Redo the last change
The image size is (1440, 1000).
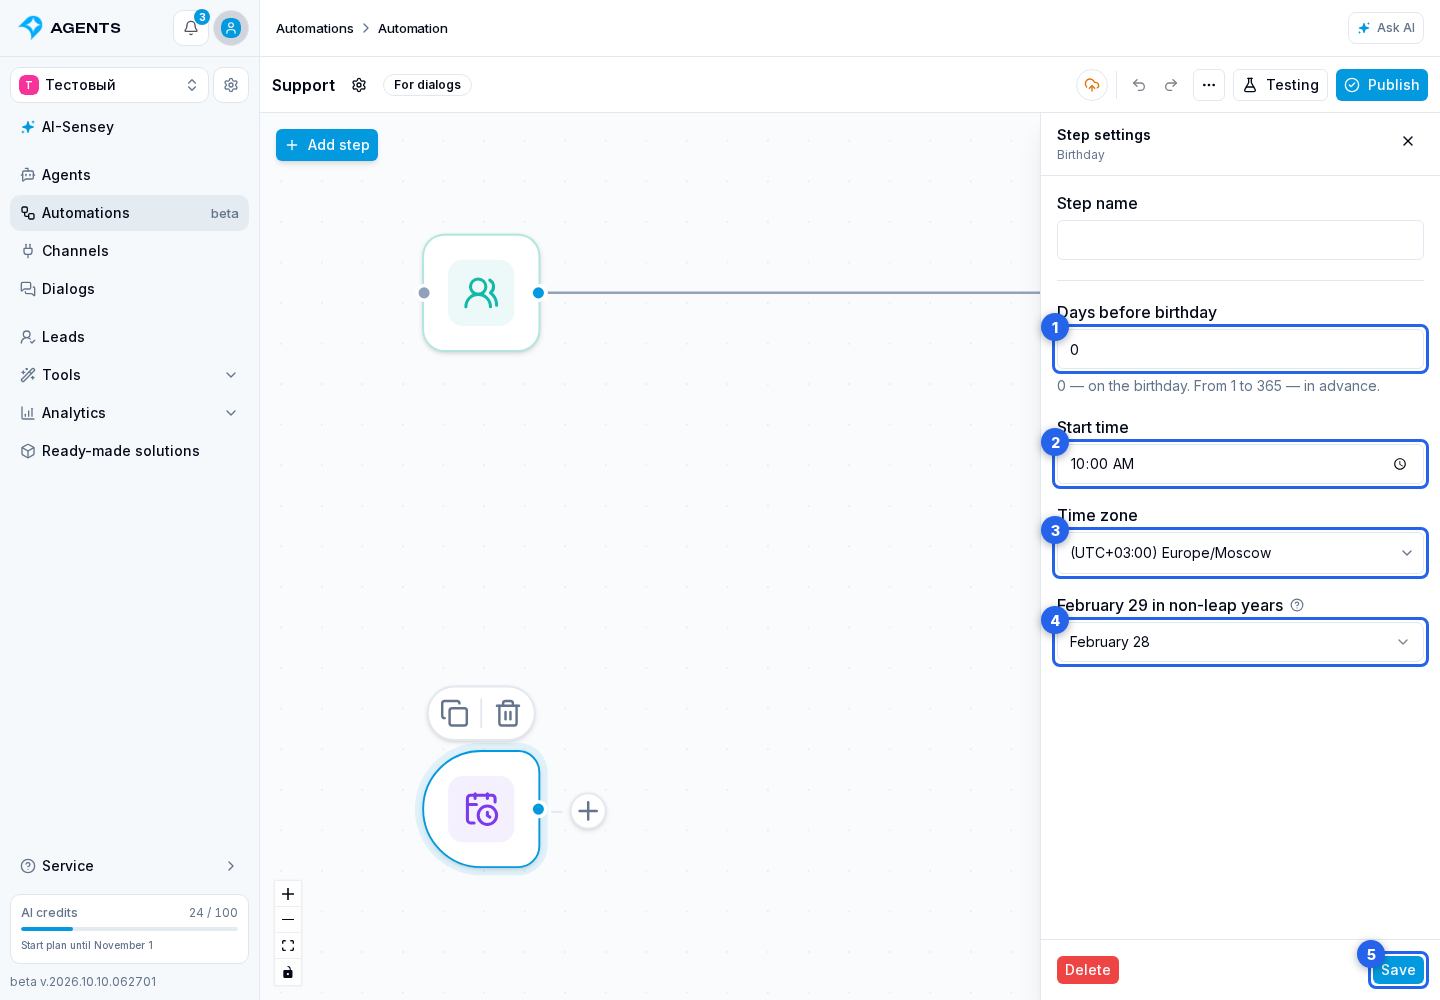coord(1171,85)
